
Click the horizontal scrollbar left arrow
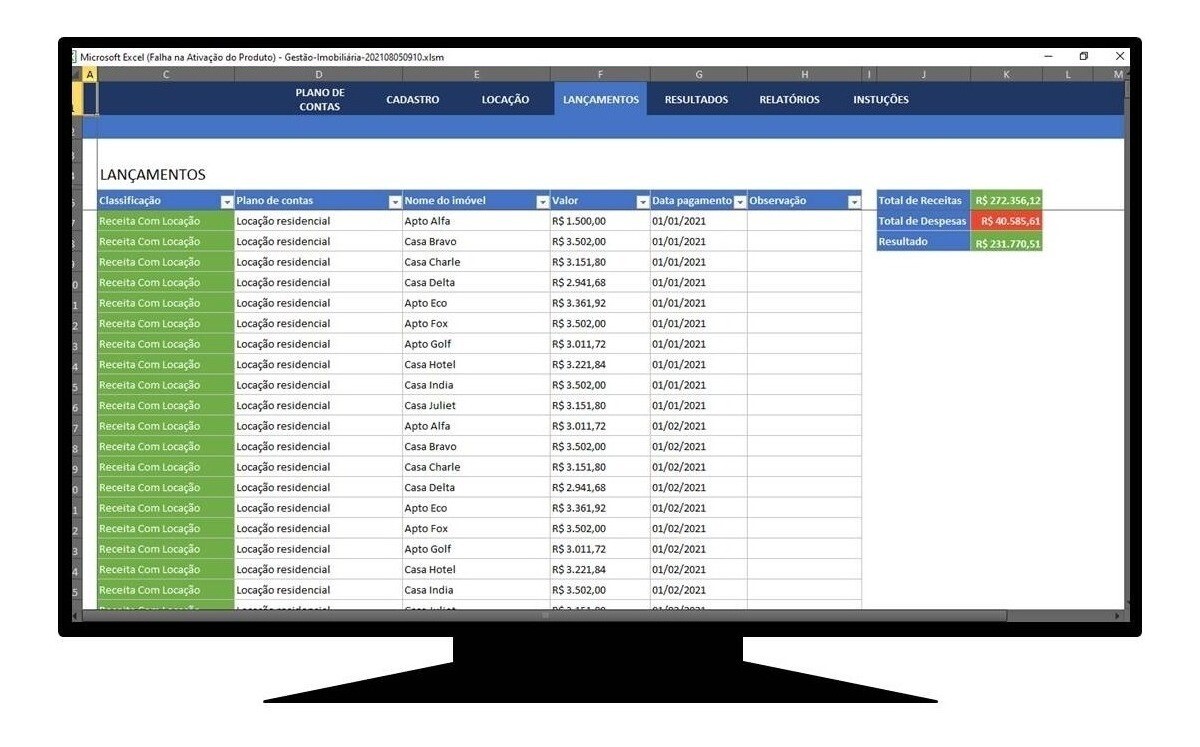coord(76,616)
